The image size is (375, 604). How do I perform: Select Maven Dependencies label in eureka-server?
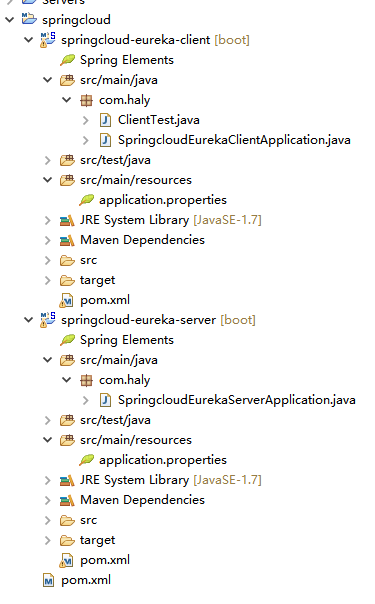(142, 500)
